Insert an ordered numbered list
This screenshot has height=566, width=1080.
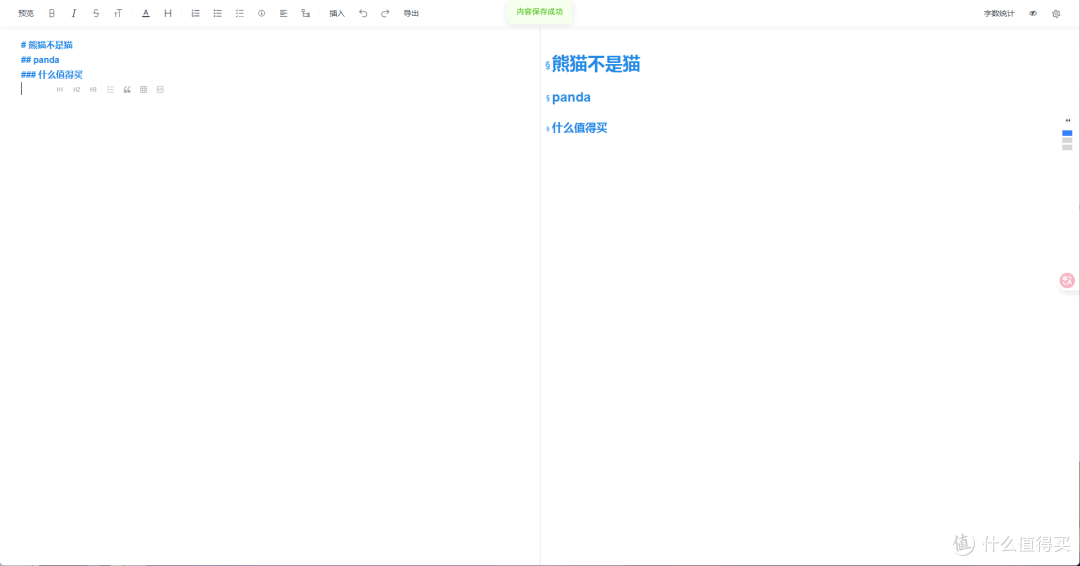point(196,13)
